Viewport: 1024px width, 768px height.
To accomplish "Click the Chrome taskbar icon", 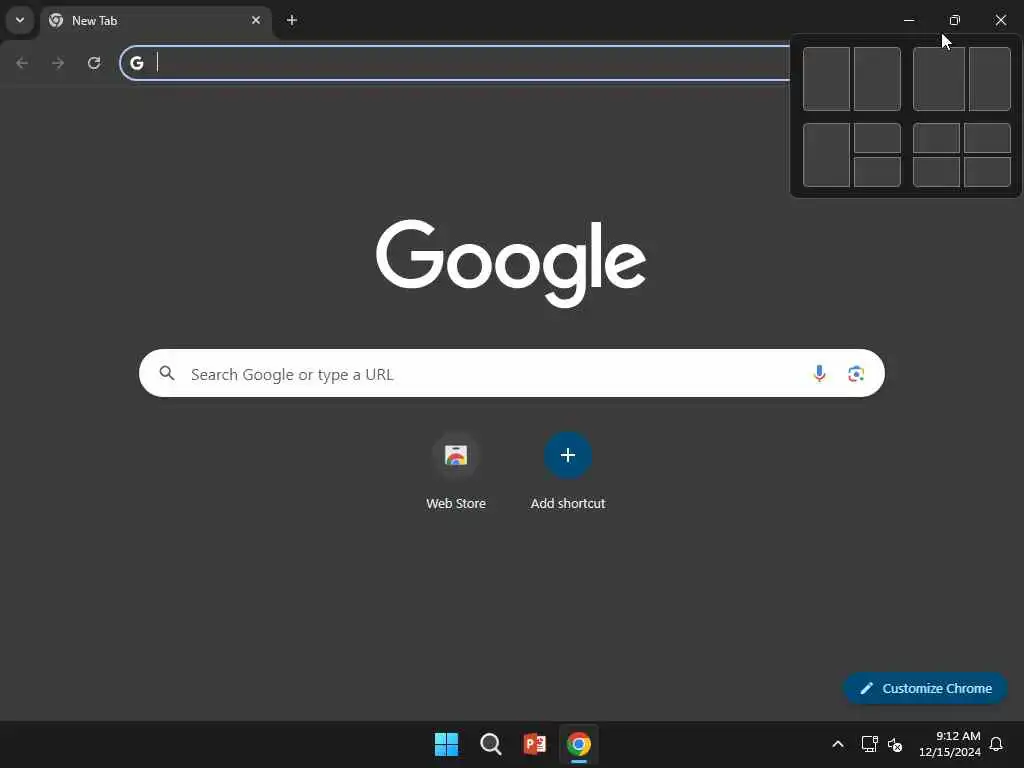I will click(579, 744).
